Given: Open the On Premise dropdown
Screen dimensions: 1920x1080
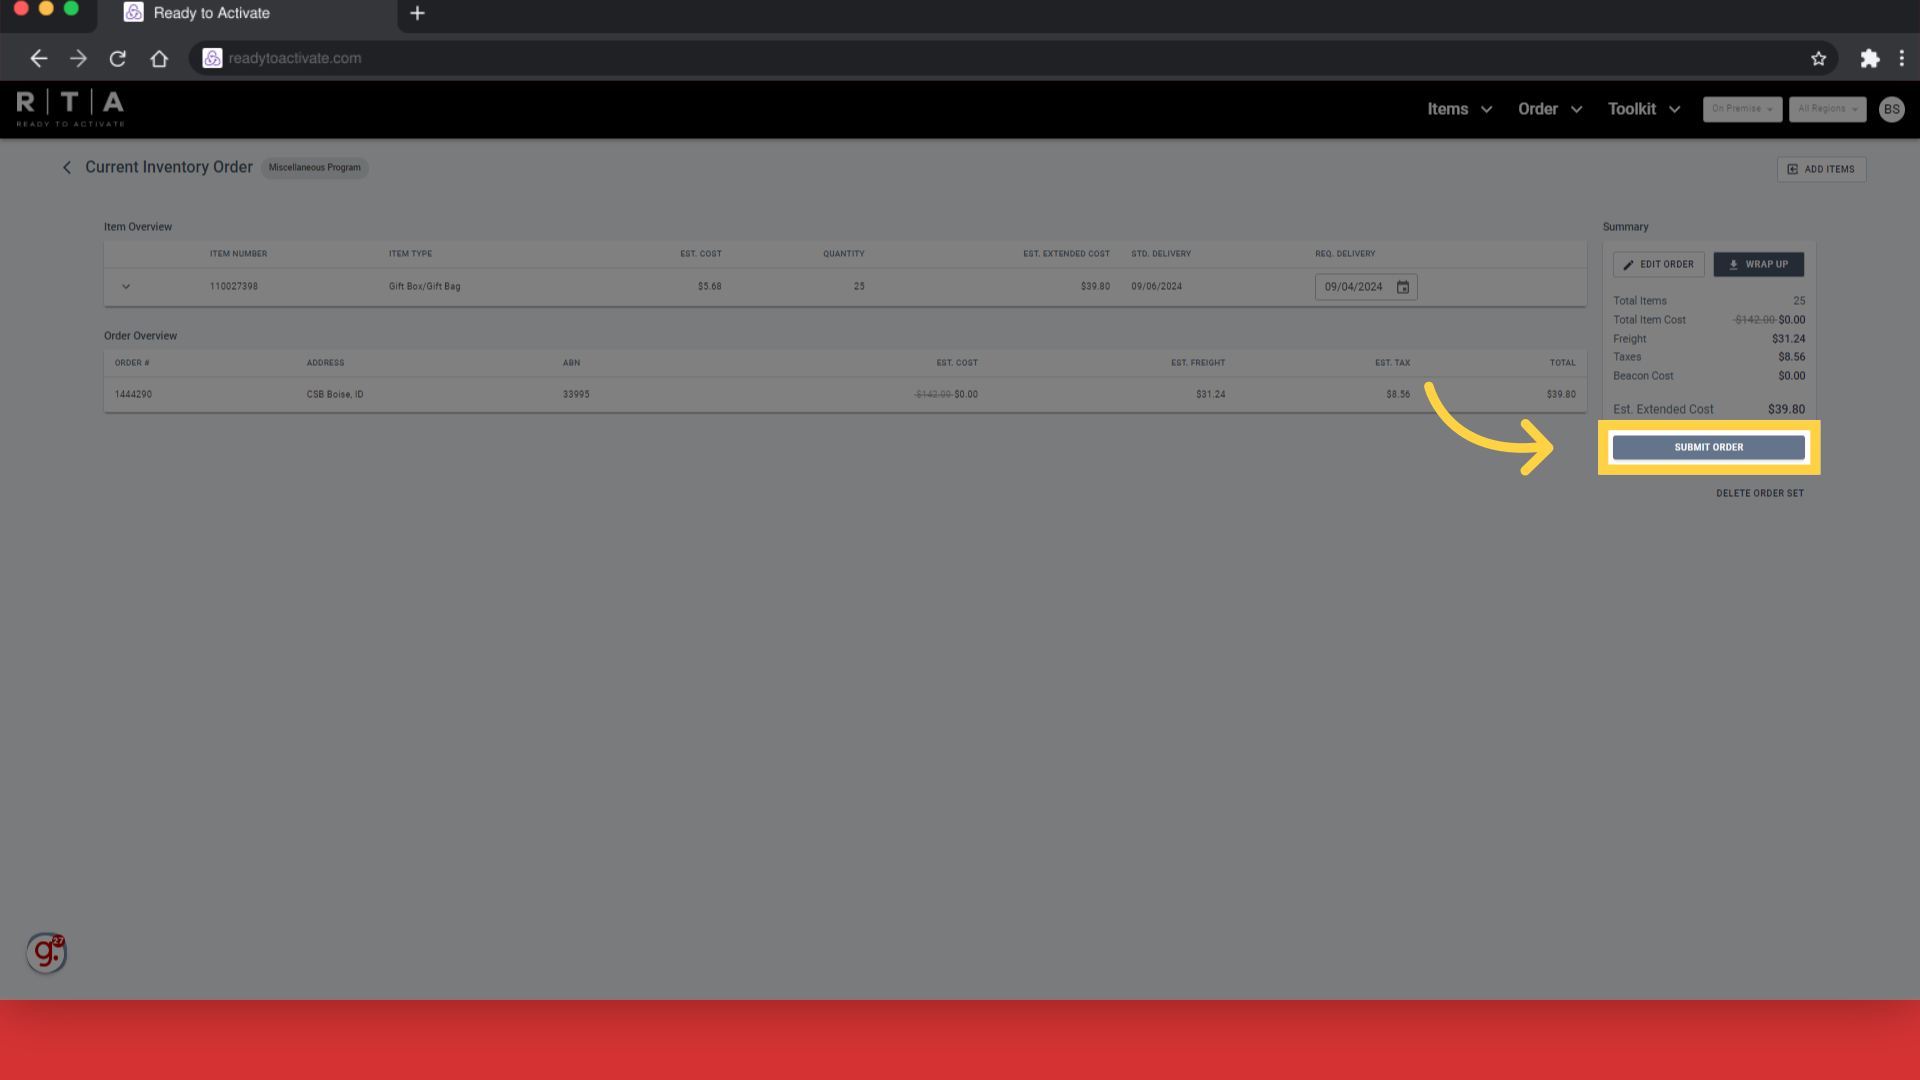Looking at the screenshot, I should click(1742, 109).
